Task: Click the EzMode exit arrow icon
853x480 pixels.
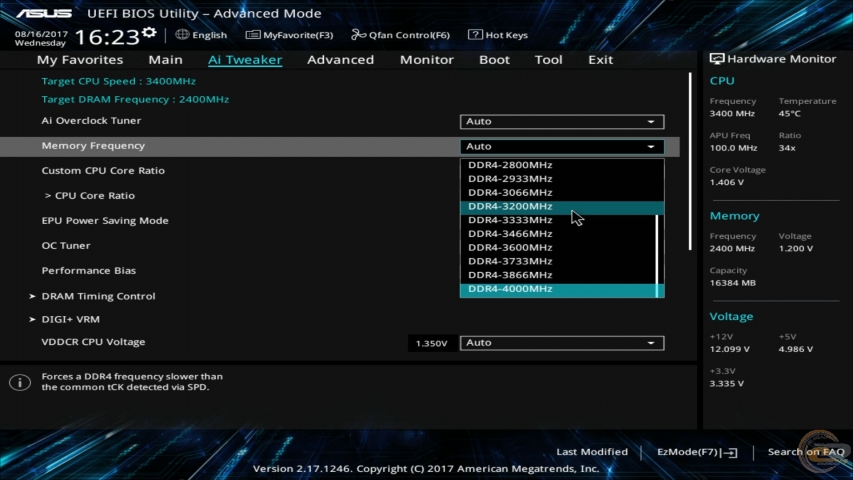Action: [x=730, y=452]
